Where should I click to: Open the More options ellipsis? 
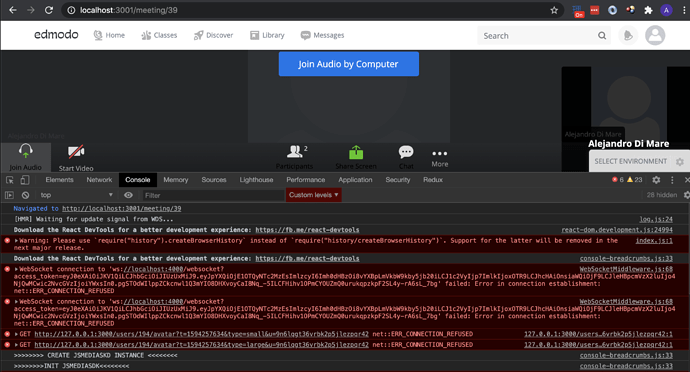click(x=440, y=153)
